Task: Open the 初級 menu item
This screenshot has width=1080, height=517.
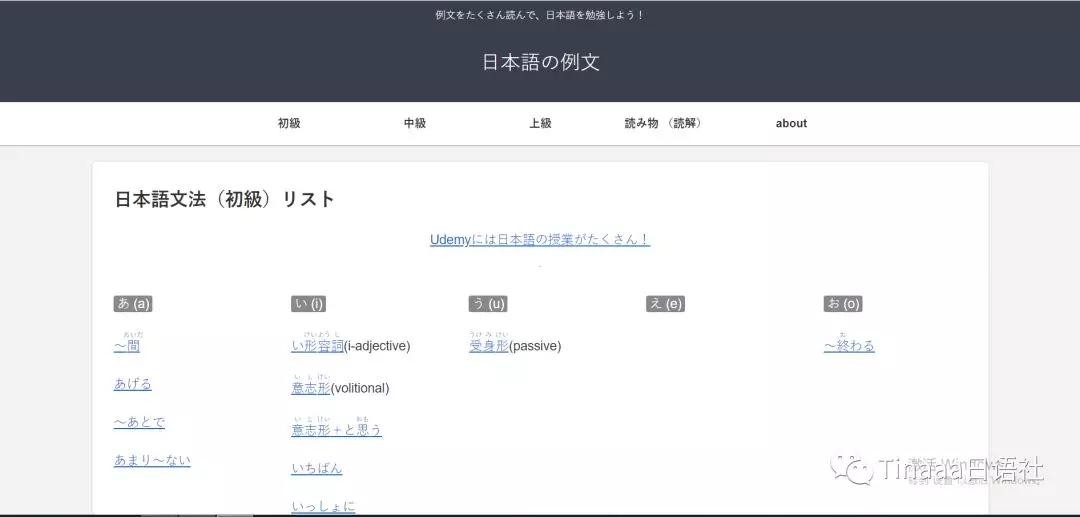Action: click(289, 123)
